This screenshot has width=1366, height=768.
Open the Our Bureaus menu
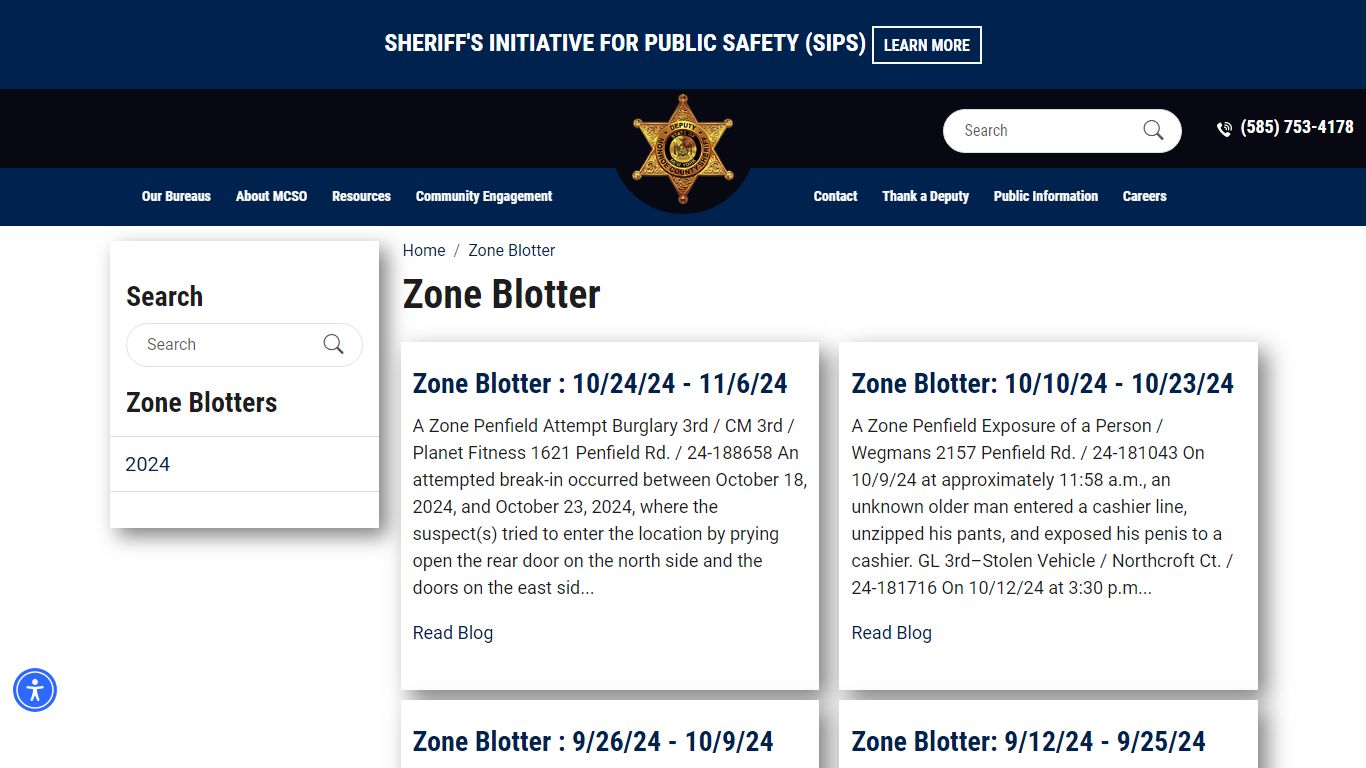click(176, 196)
